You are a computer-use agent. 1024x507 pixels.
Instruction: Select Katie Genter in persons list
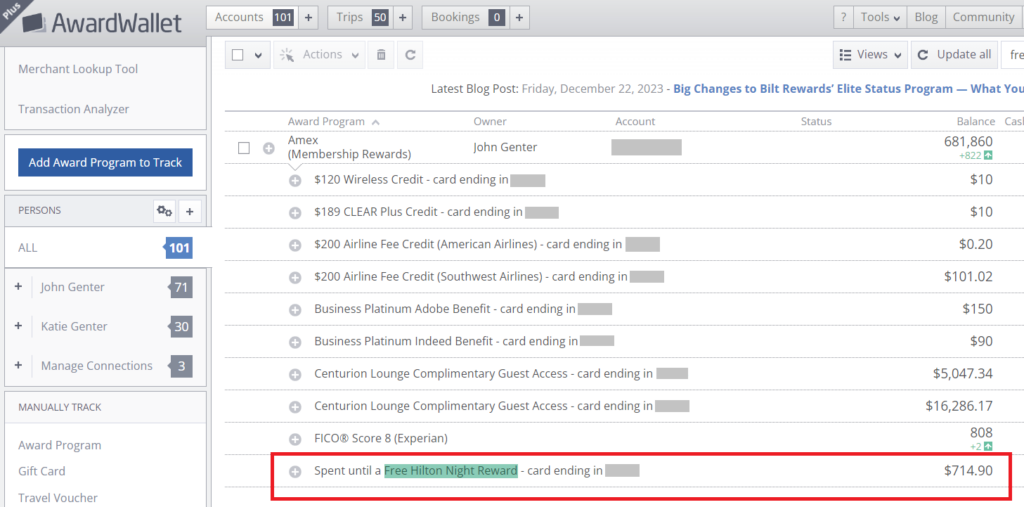click(74, 326)
